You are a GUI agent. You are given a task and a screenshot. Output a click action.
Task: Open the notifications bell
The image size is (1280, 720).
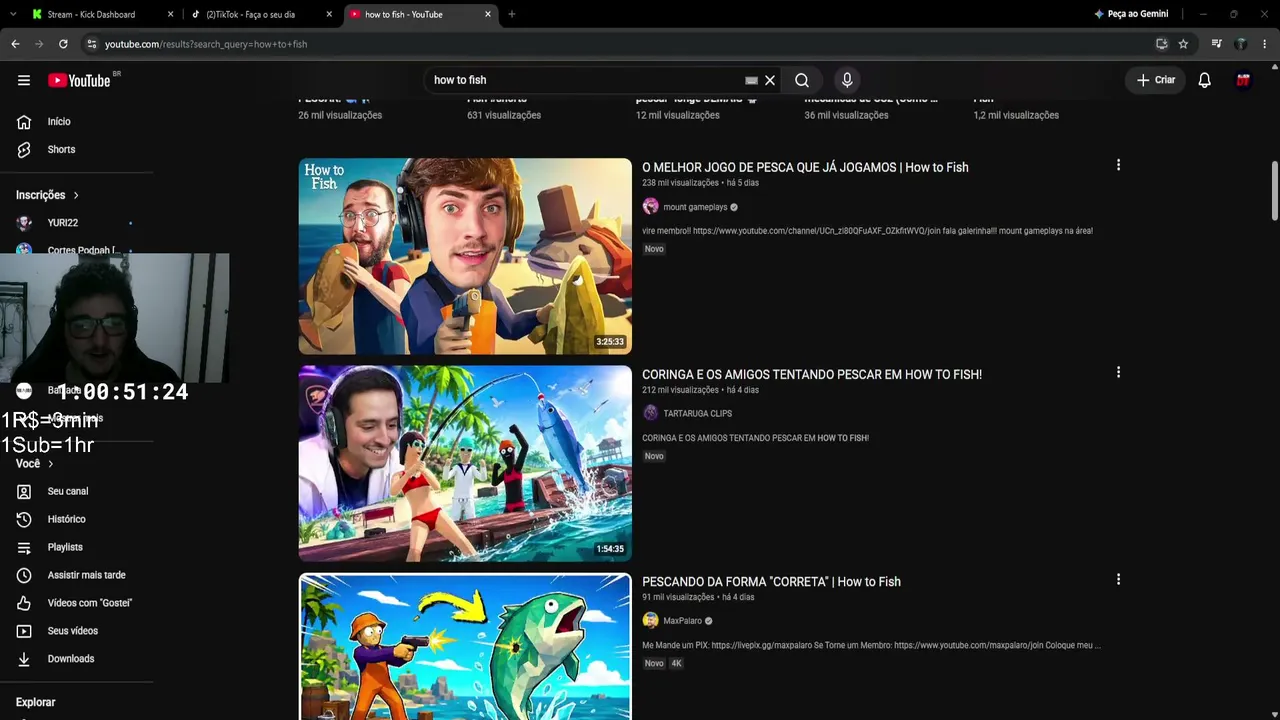click(x=1205, y=80)
